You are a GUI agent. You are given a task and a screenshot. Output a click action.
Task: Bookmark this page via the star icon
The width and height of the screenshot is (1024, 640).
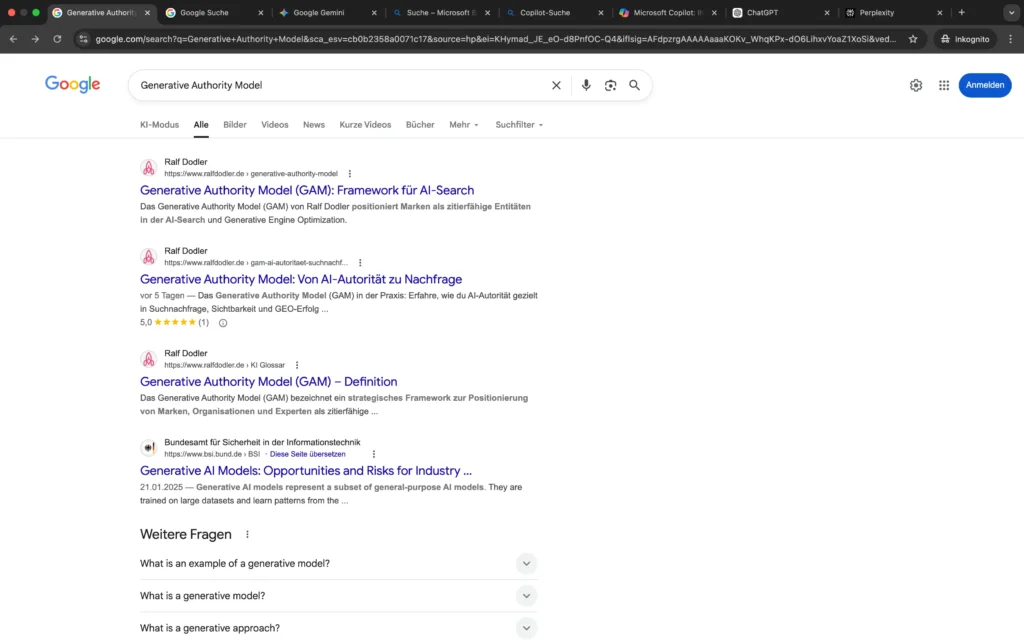coord(911,39)
